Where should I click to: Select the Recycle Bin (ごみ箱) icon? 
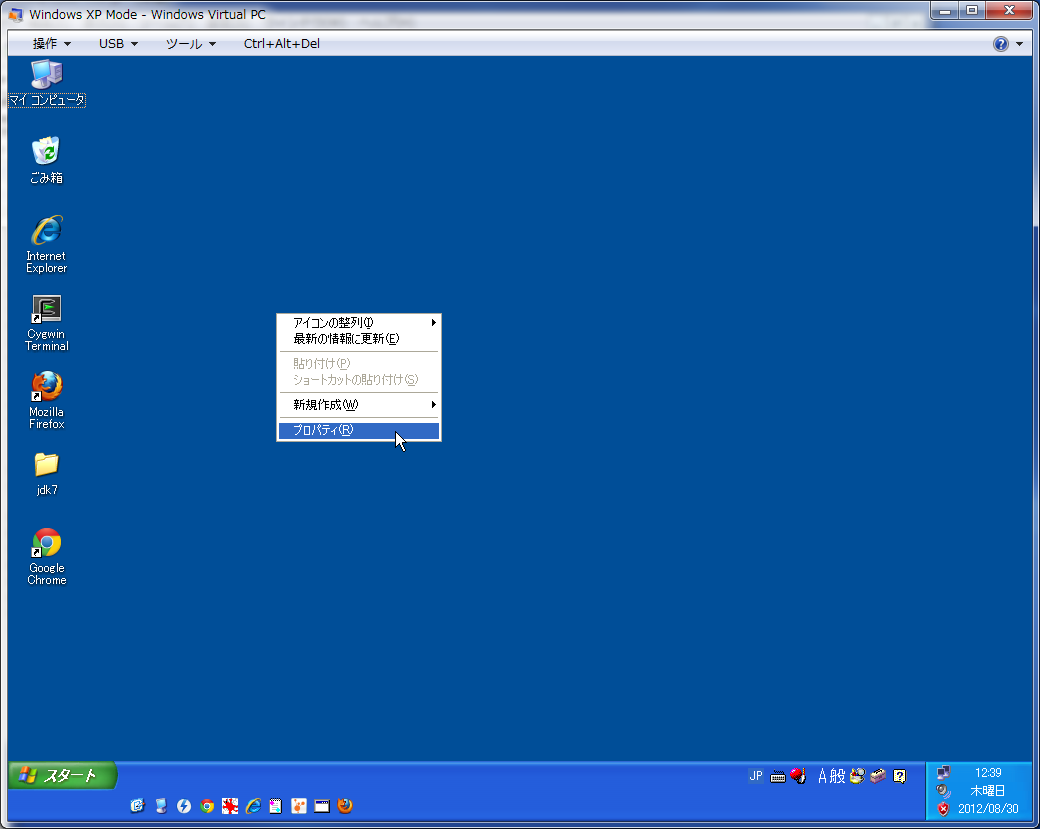[46, 160]
